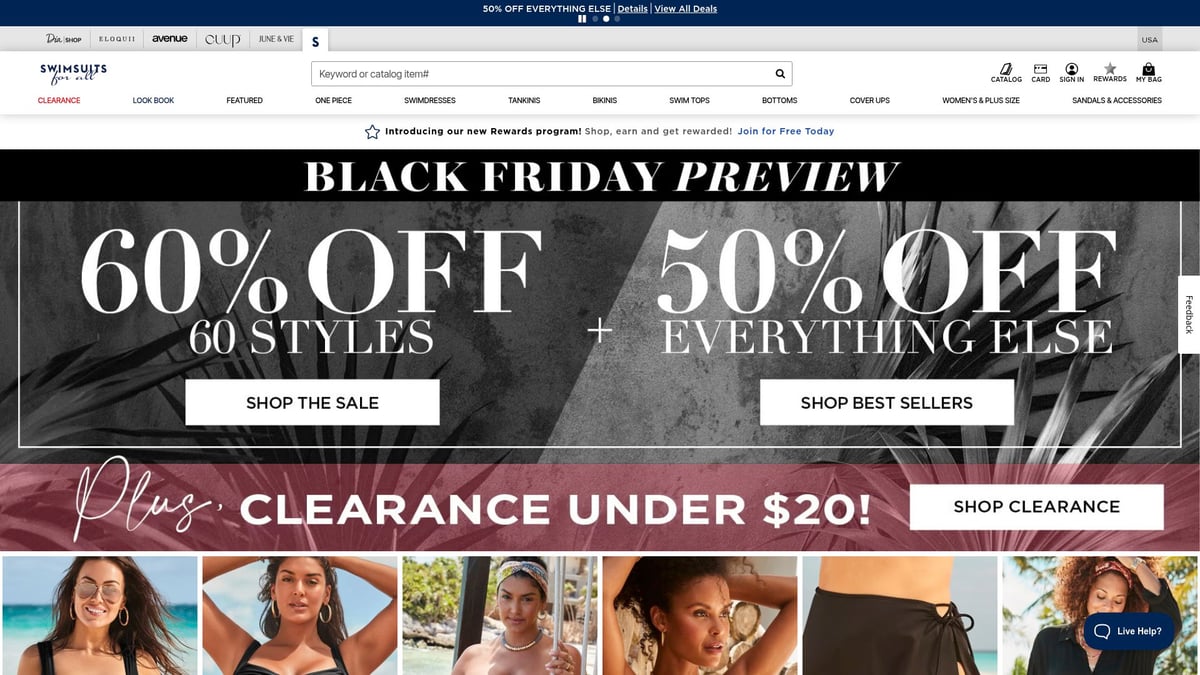The image size is (1200, 675).
Task: Open the My Bag icon
Action: (x=1148, y=73)
